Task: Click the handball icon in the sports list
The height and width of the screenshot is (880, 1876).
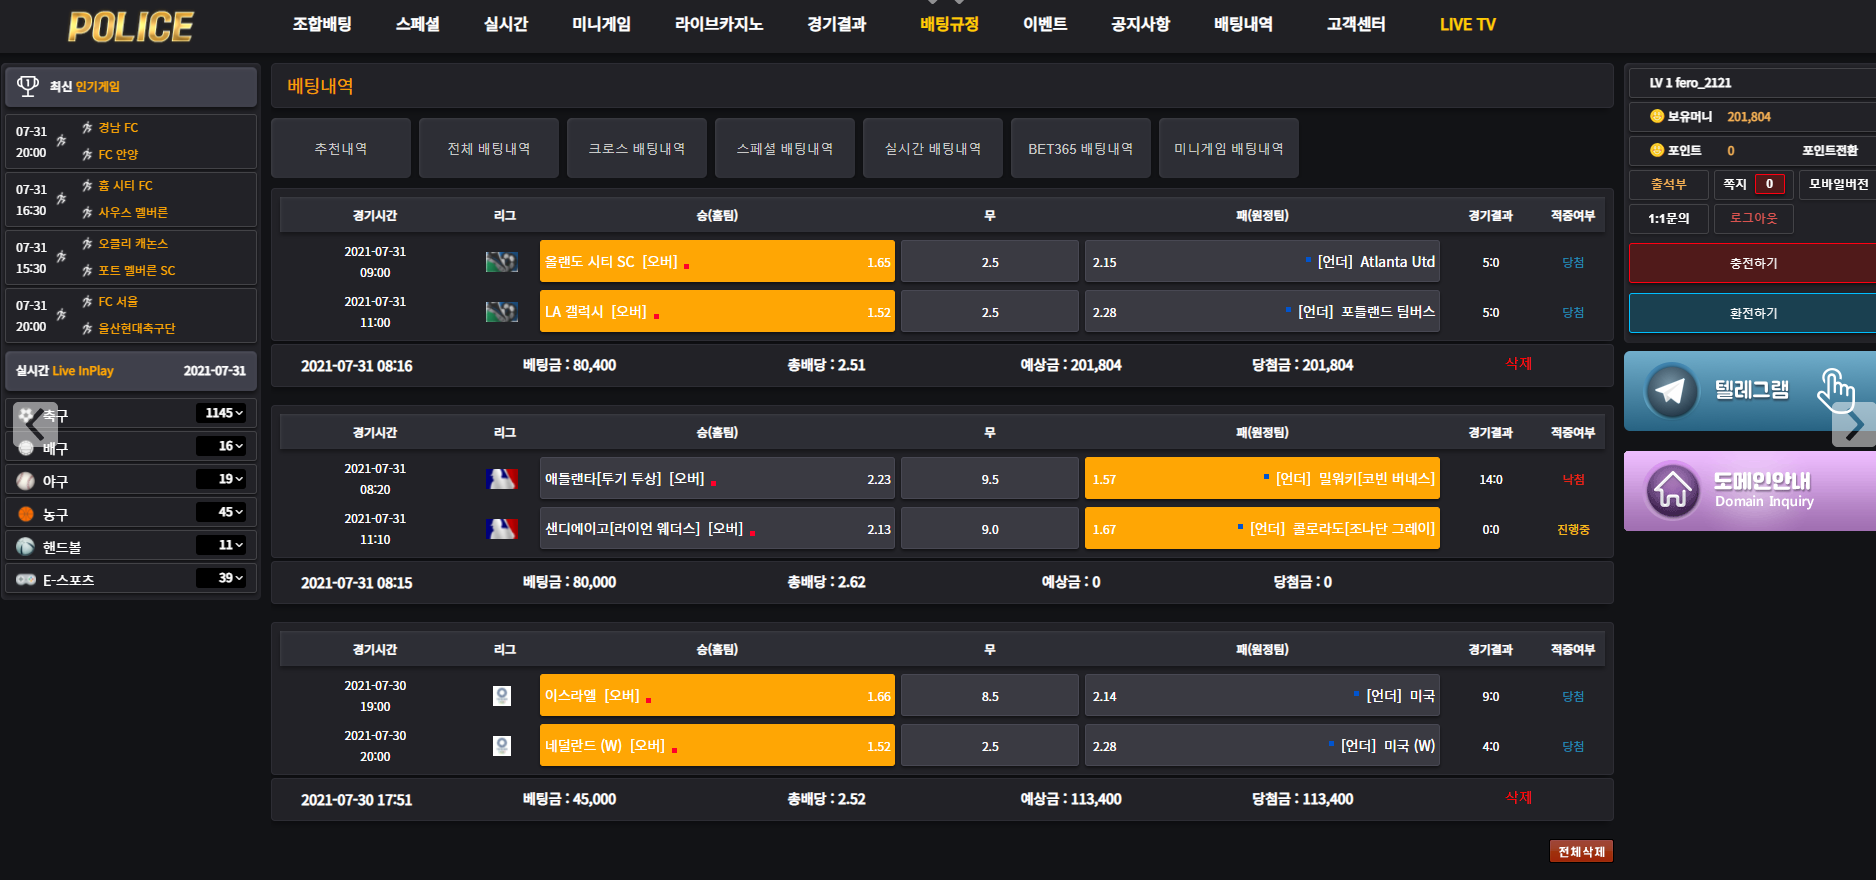Action: pyautogui.click(x=26, y=547)
